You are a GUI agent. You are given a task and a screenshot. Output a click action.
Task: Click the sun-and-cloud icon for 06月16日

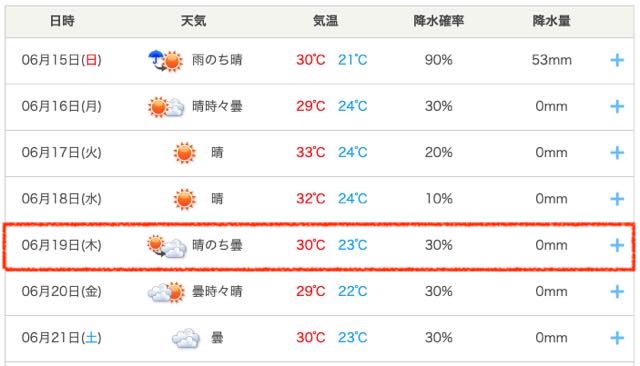click(x=166, y=107)
